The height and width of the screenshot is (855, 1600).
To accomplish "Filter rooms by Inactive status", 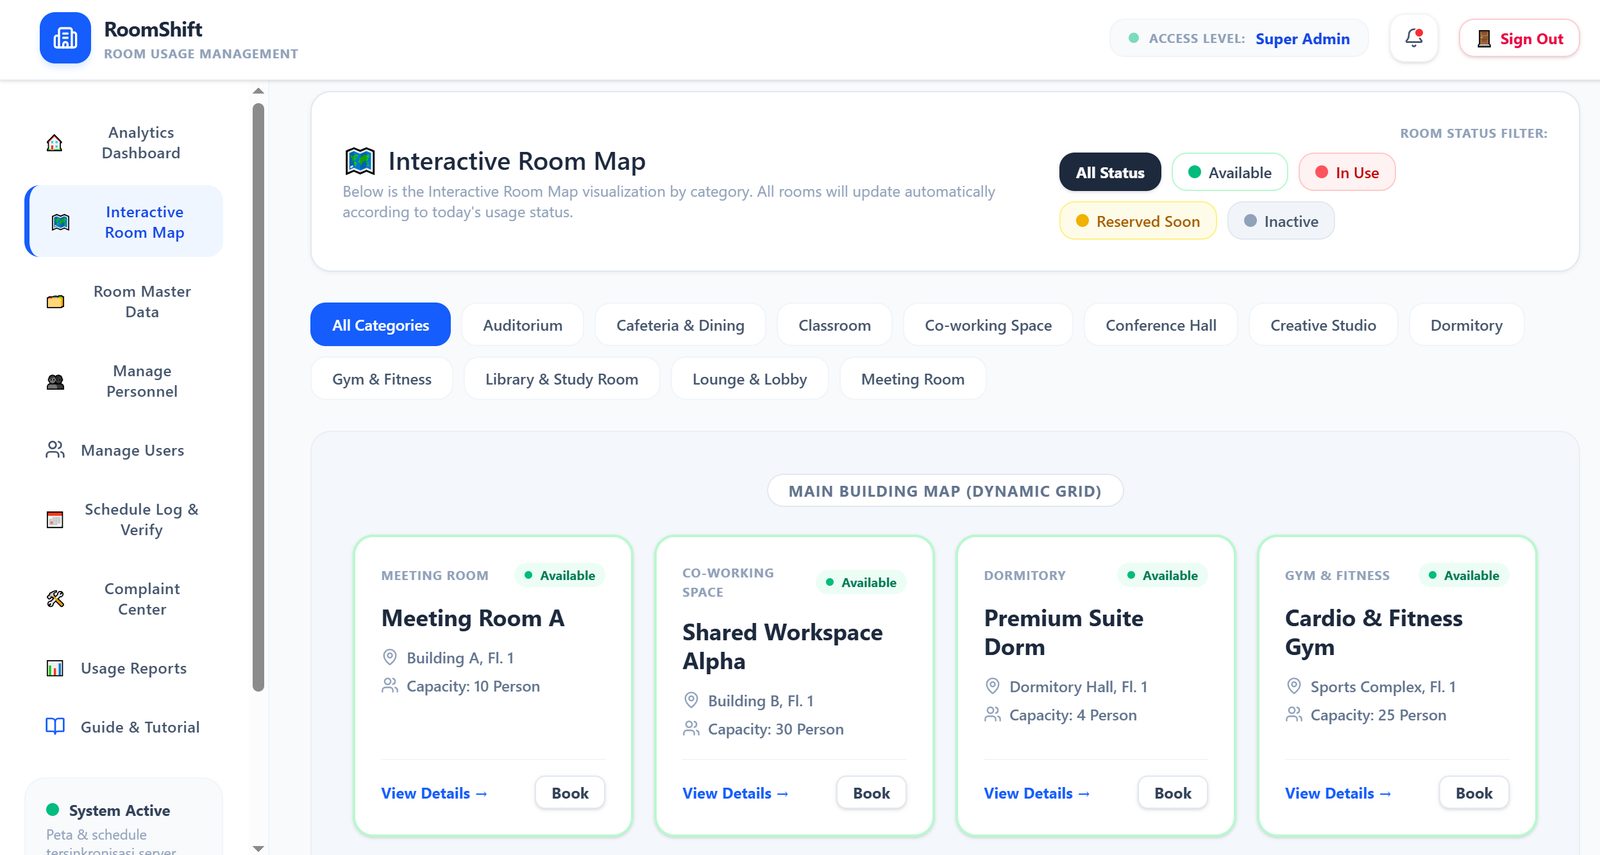I will [1281, 221].
